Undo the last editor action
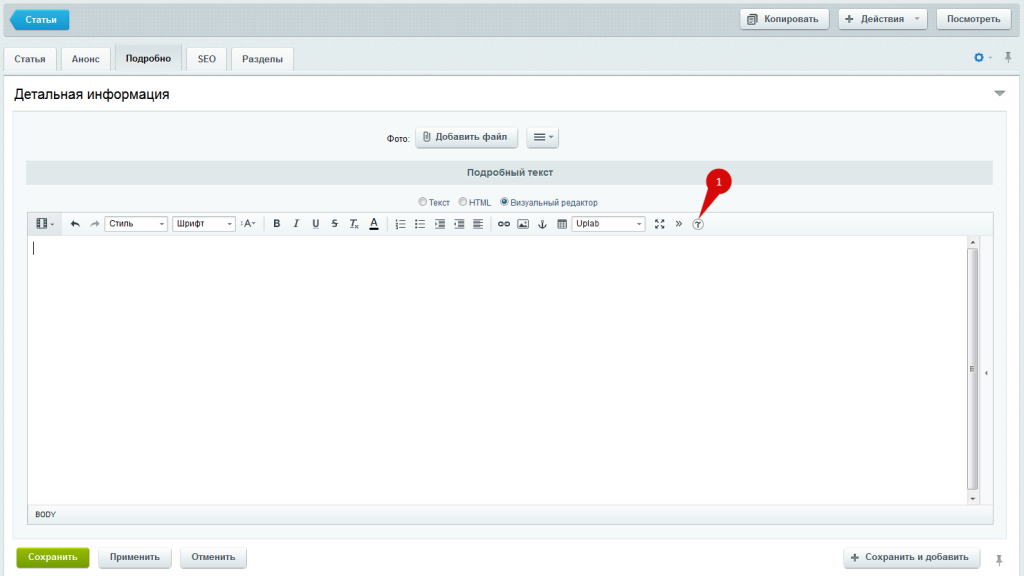Screen dimensions: 1024x576 pyautogui.click(x=75, y=224)
